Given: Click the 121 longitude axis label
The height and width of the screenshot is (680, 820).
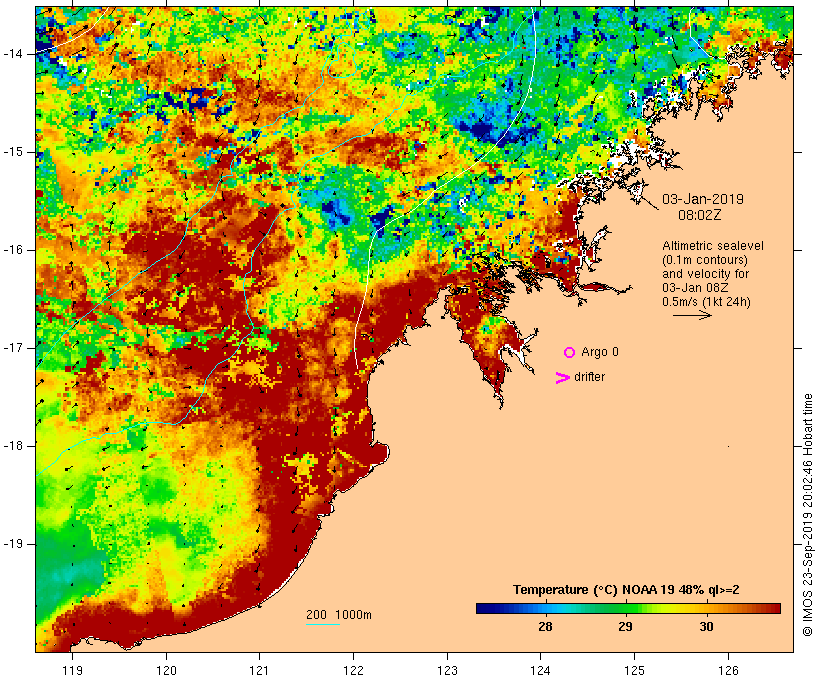Looking at the screenshot, I should (259, 671).
